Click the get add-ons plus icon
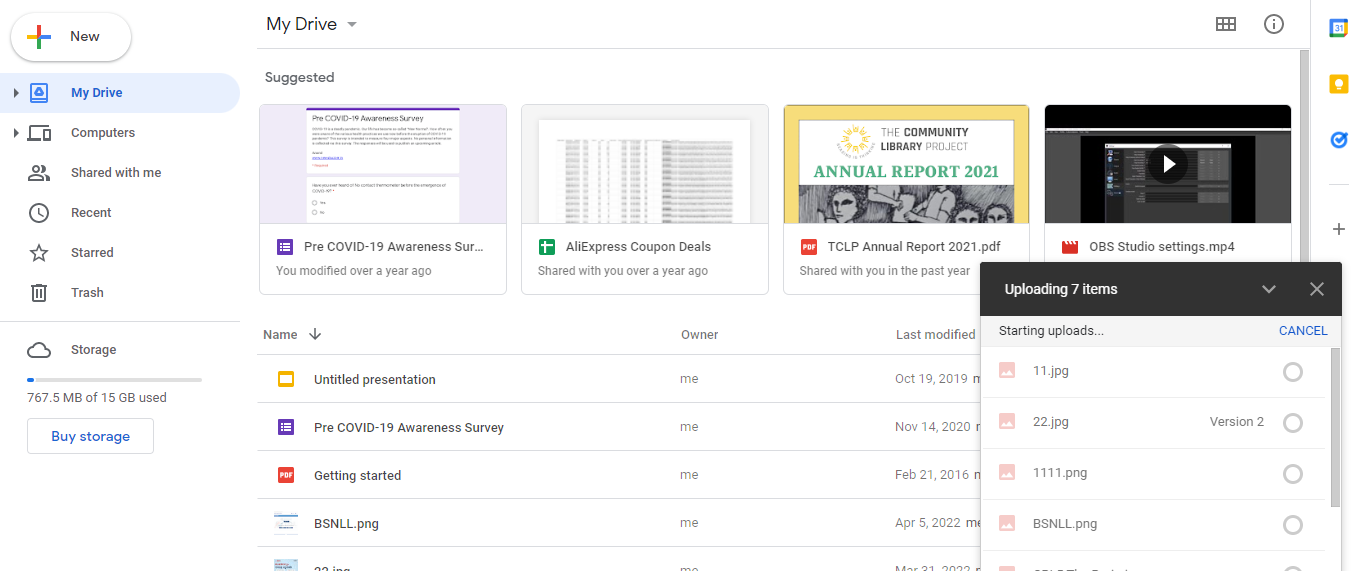 [x=1339, y=229]
